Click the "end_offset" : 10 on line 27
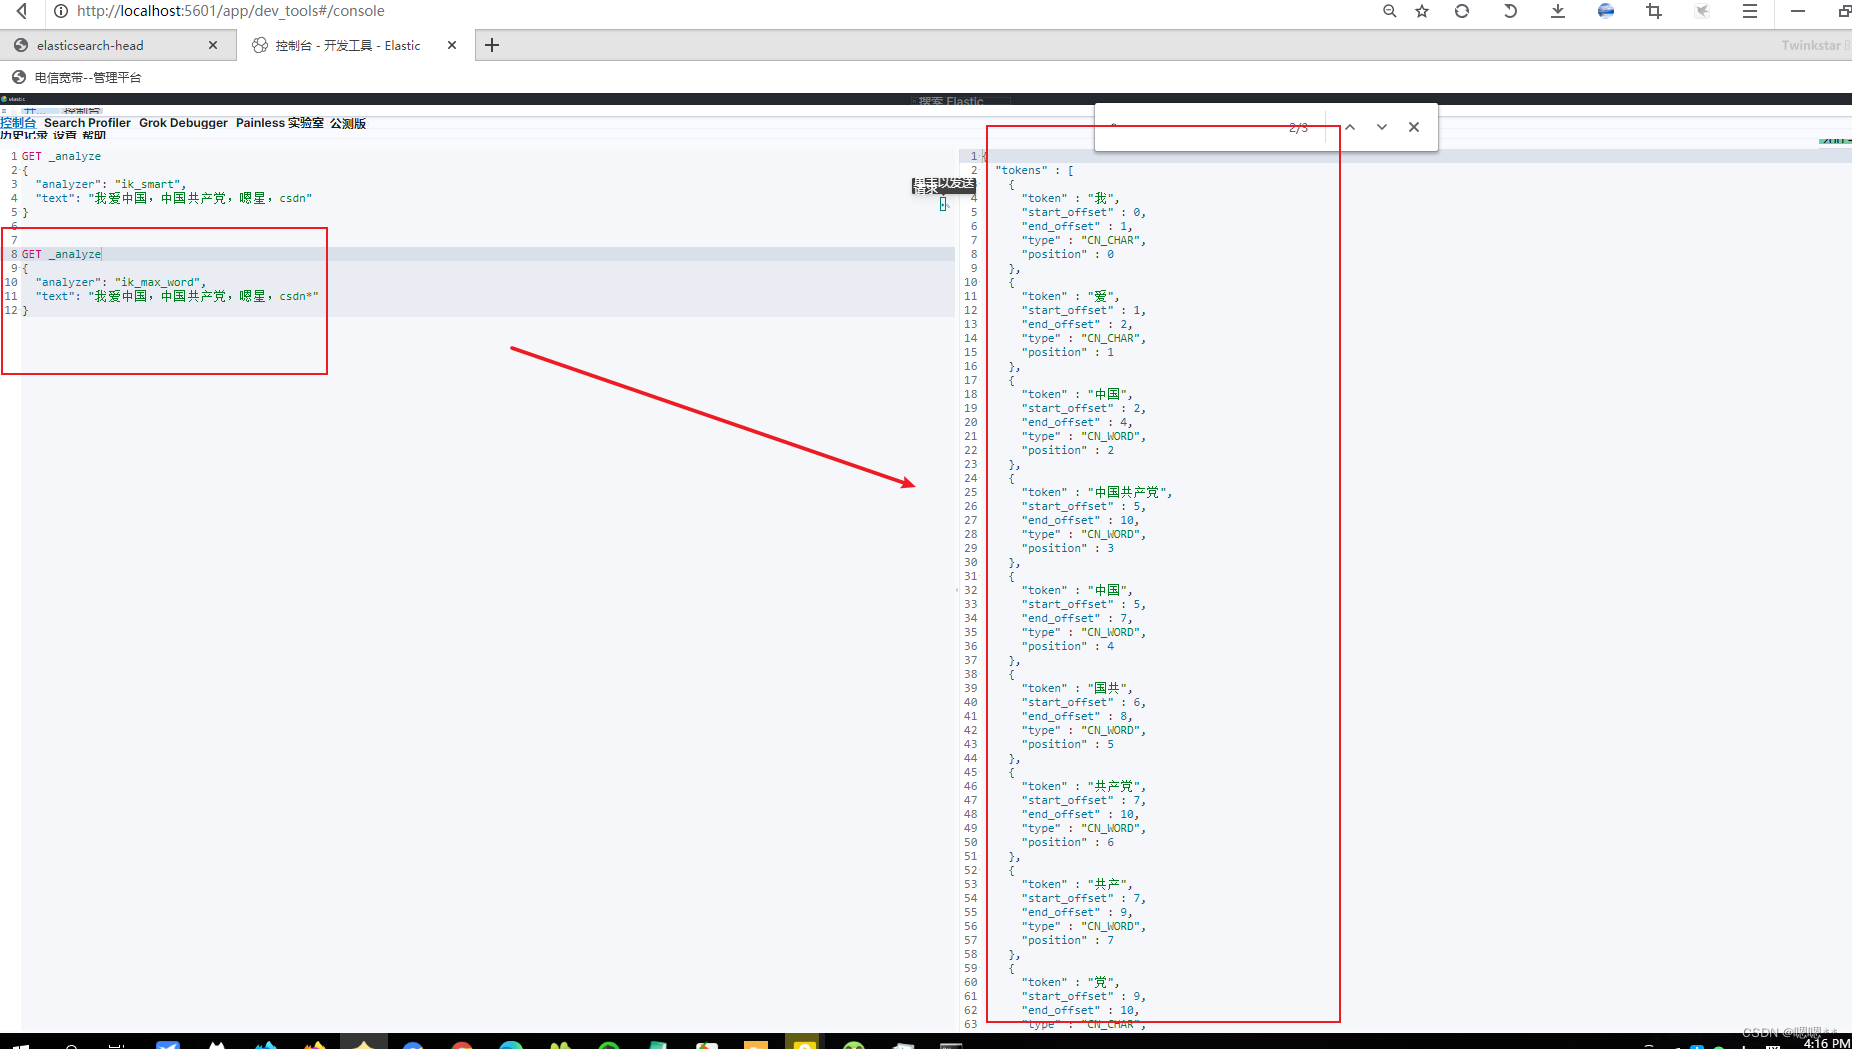The image size is (1852, 1049). pyautogui.click(x=1078, y=520)
